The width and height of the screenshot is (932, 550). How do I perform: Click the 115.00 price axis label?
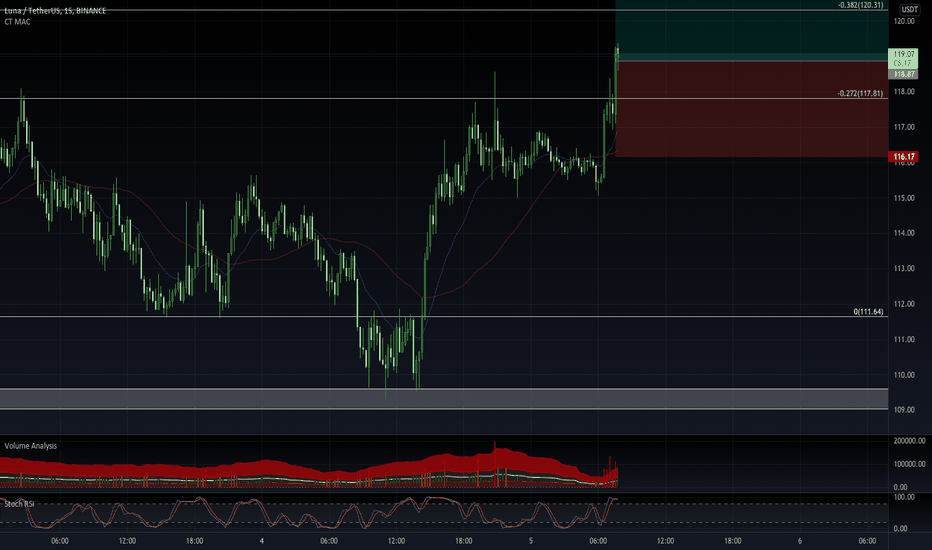click(903, 198)
